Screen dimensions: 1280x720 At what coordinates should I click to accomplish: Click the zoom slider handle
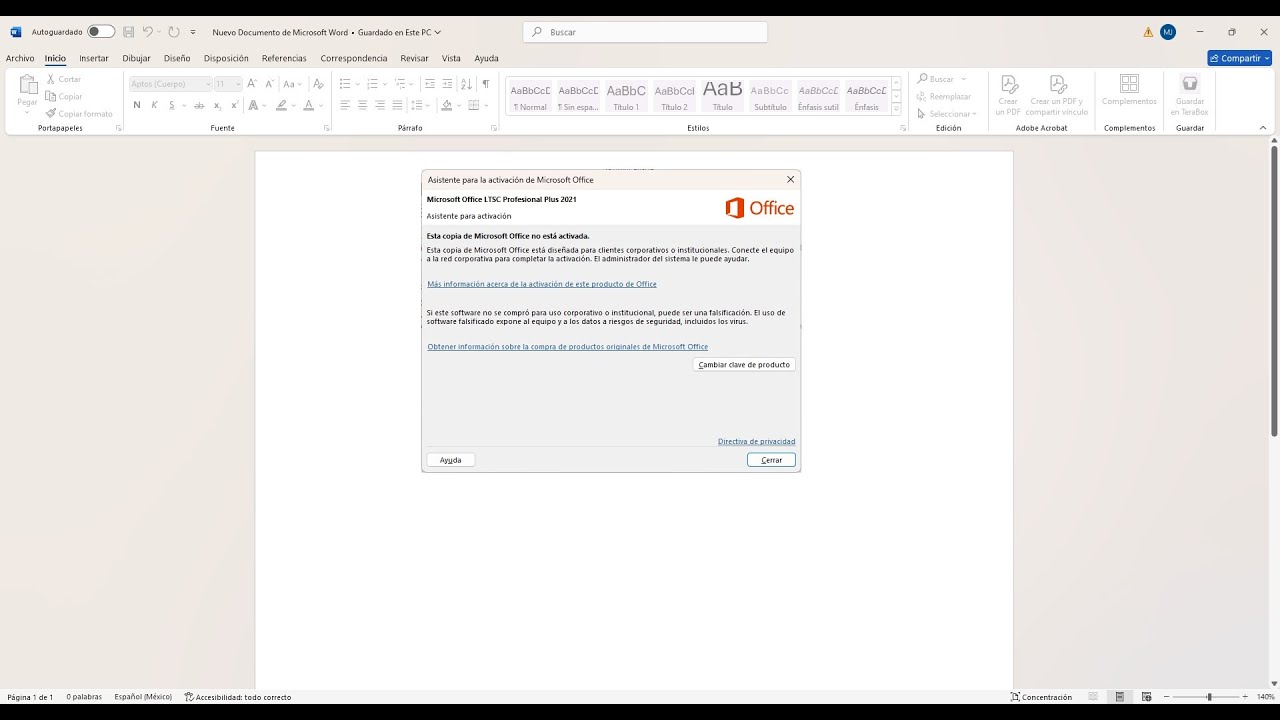pos(1209,697)
